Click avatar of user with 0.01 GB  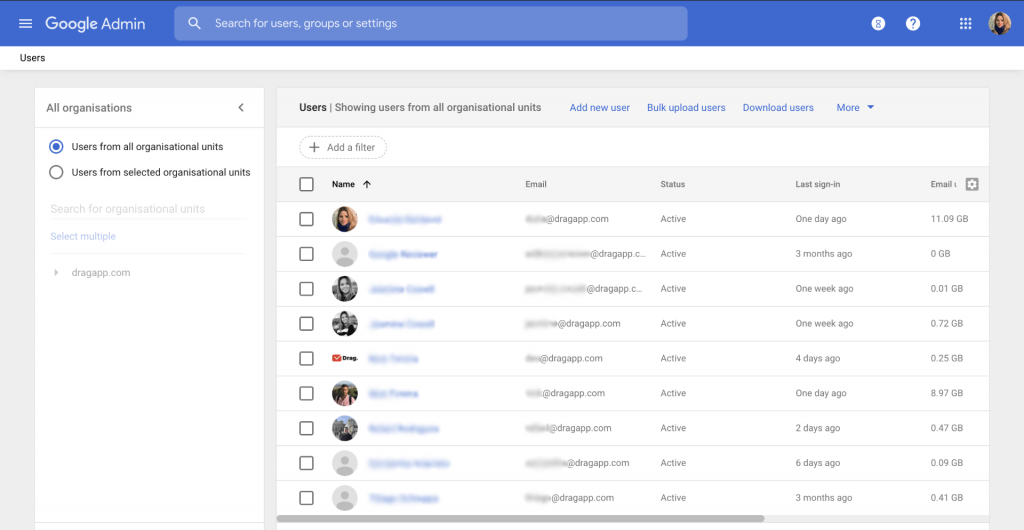point(345,289)
